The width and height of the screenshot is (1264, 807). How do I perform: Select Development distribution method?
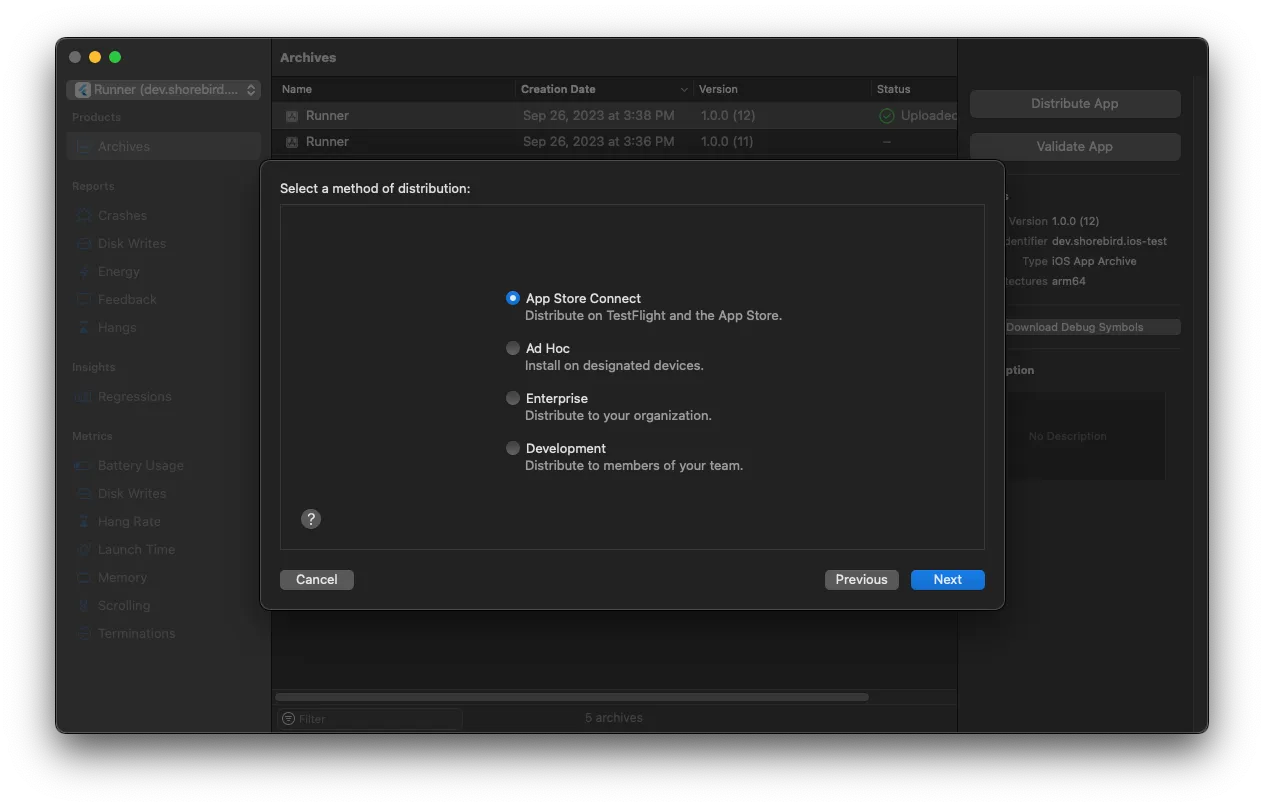point(513,448)
